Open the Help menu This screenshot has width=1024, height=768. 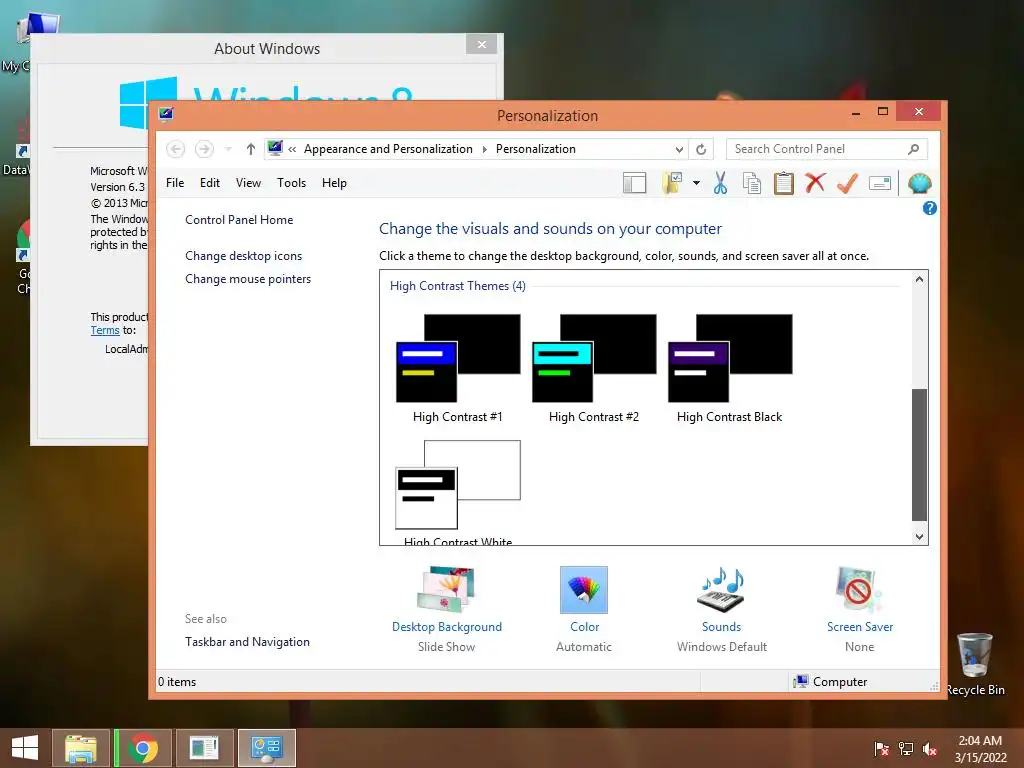pos(334,183)
